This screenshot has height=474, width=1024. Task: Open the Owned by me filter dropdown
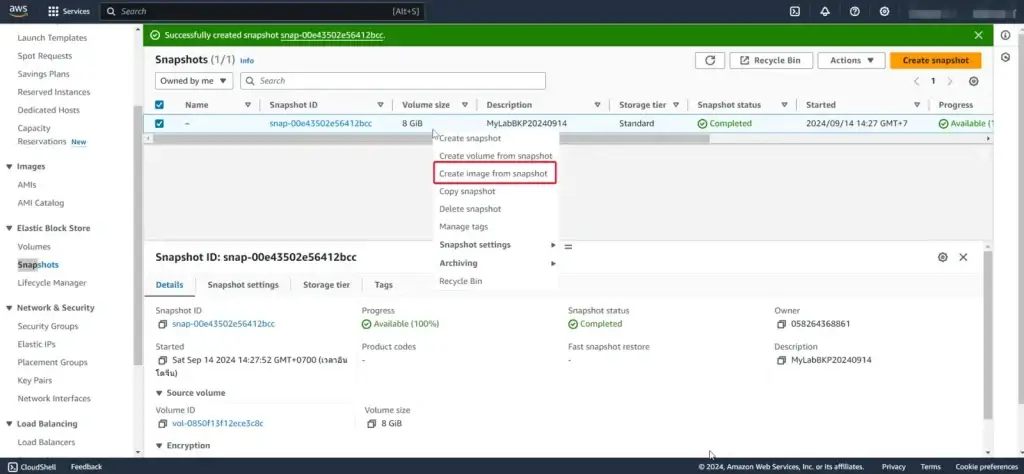[x=194, y=81]
